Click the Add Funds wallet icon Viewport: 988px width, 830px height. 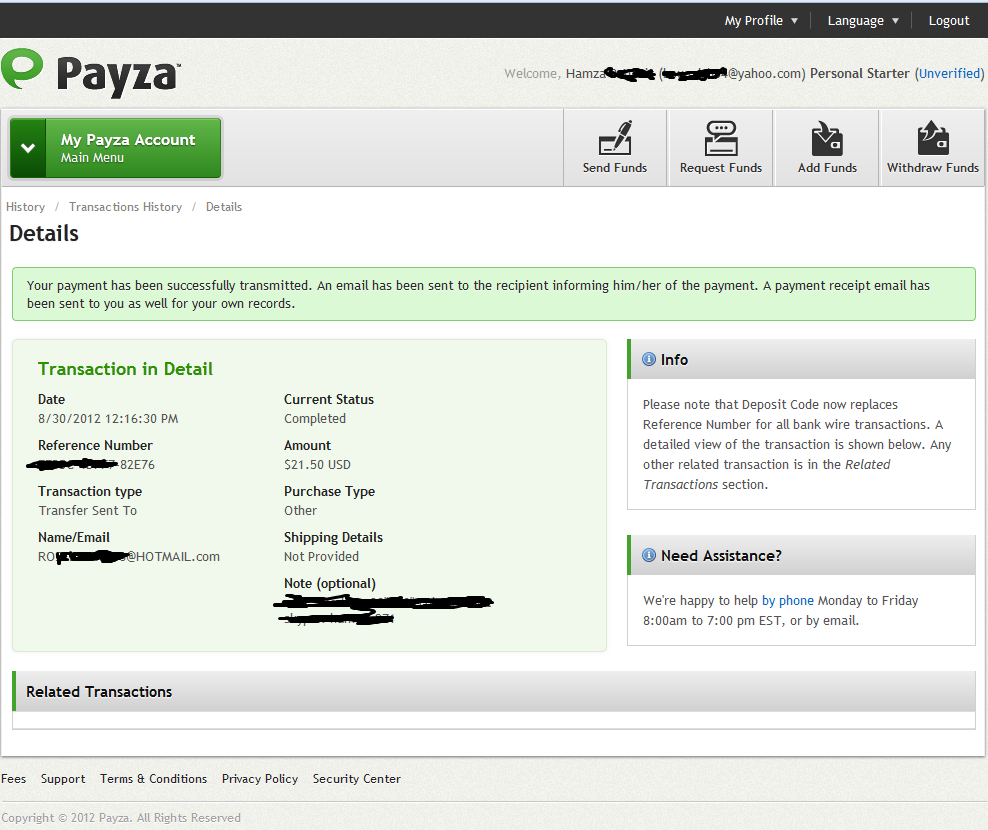coord(827,138)
